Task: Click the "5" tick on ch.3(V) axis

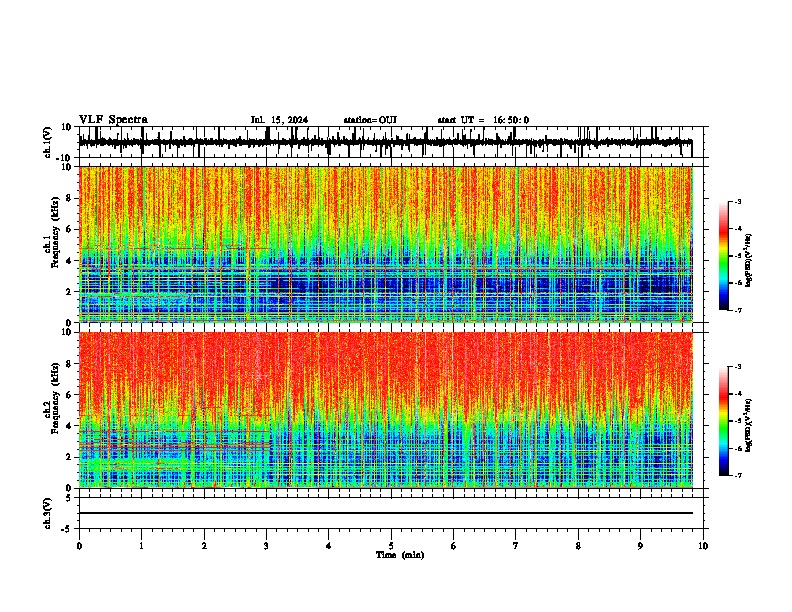Action: coord(69,498)
